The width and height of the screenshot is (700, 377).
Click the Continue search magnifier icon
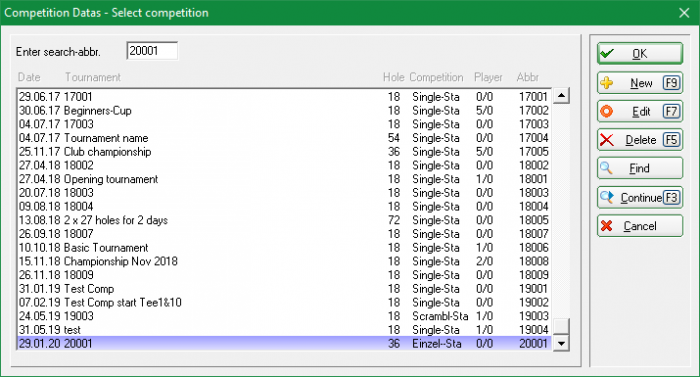pos(607,197)
